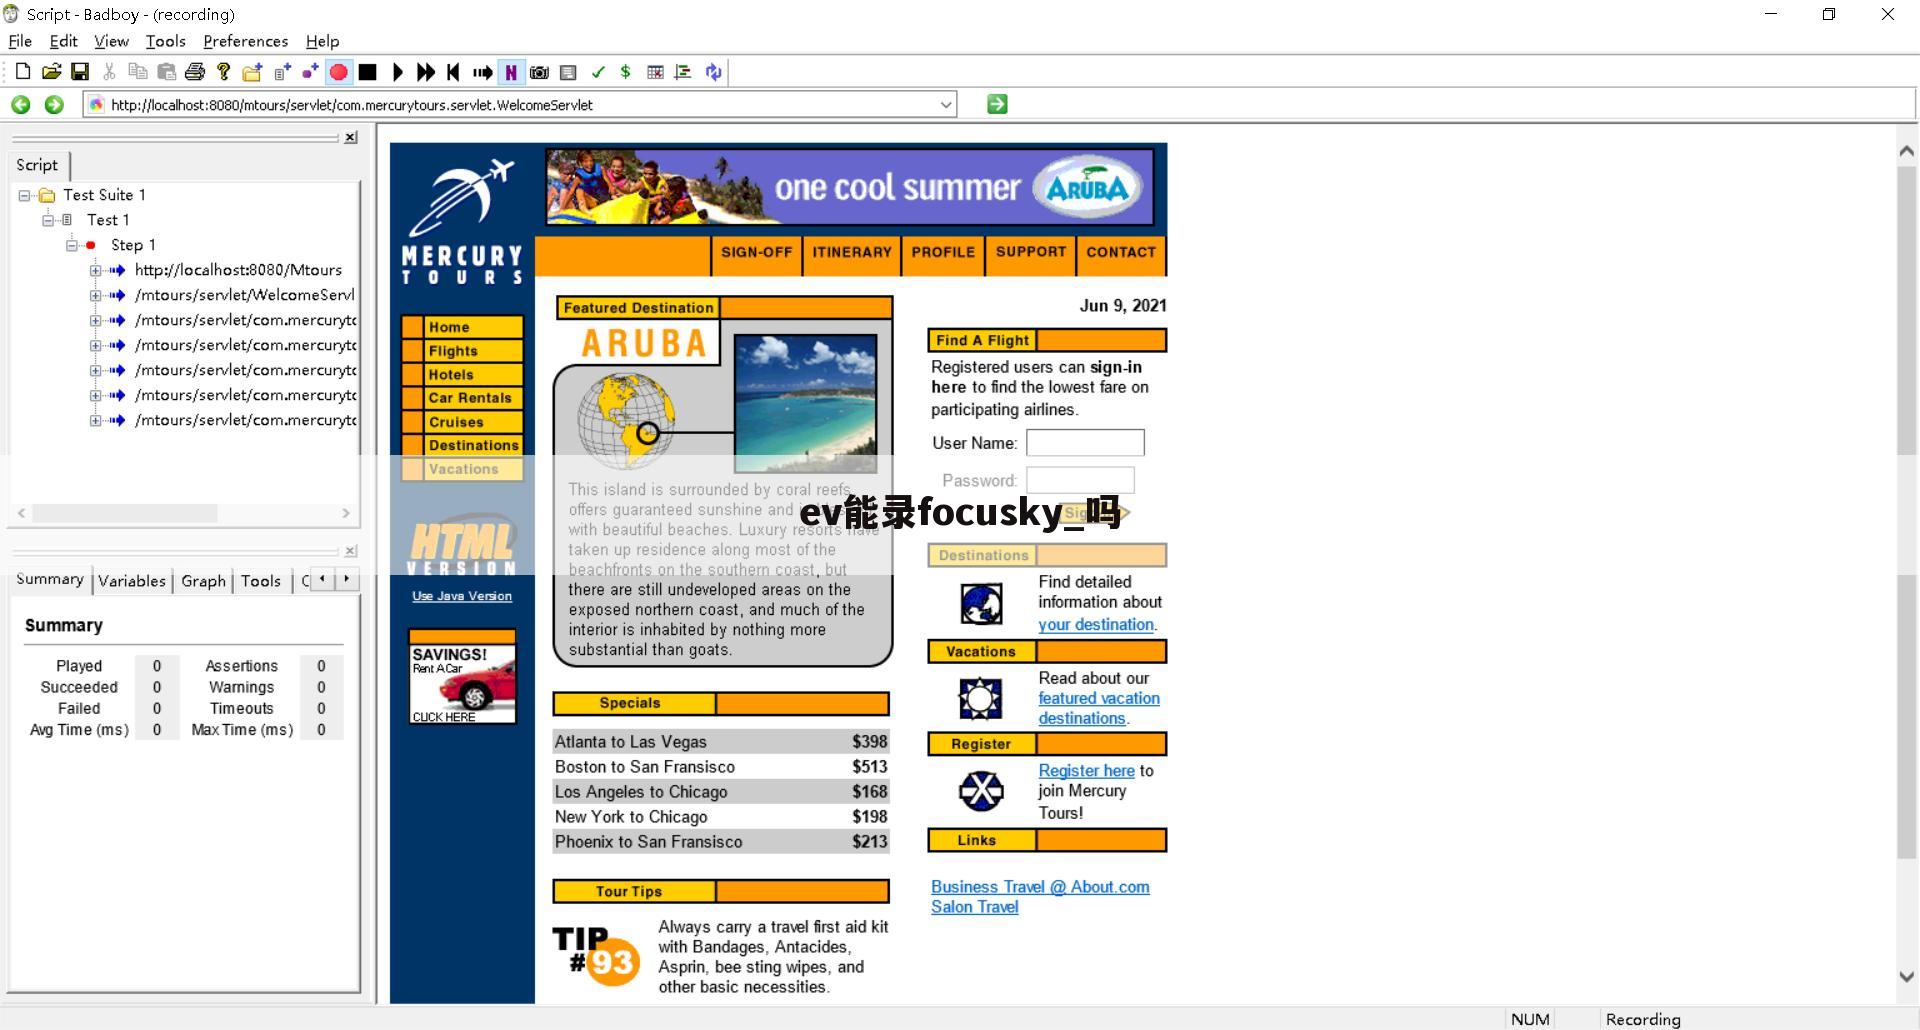
Task: Go back with the green left arrow
Action: click(x=21, y=105)
